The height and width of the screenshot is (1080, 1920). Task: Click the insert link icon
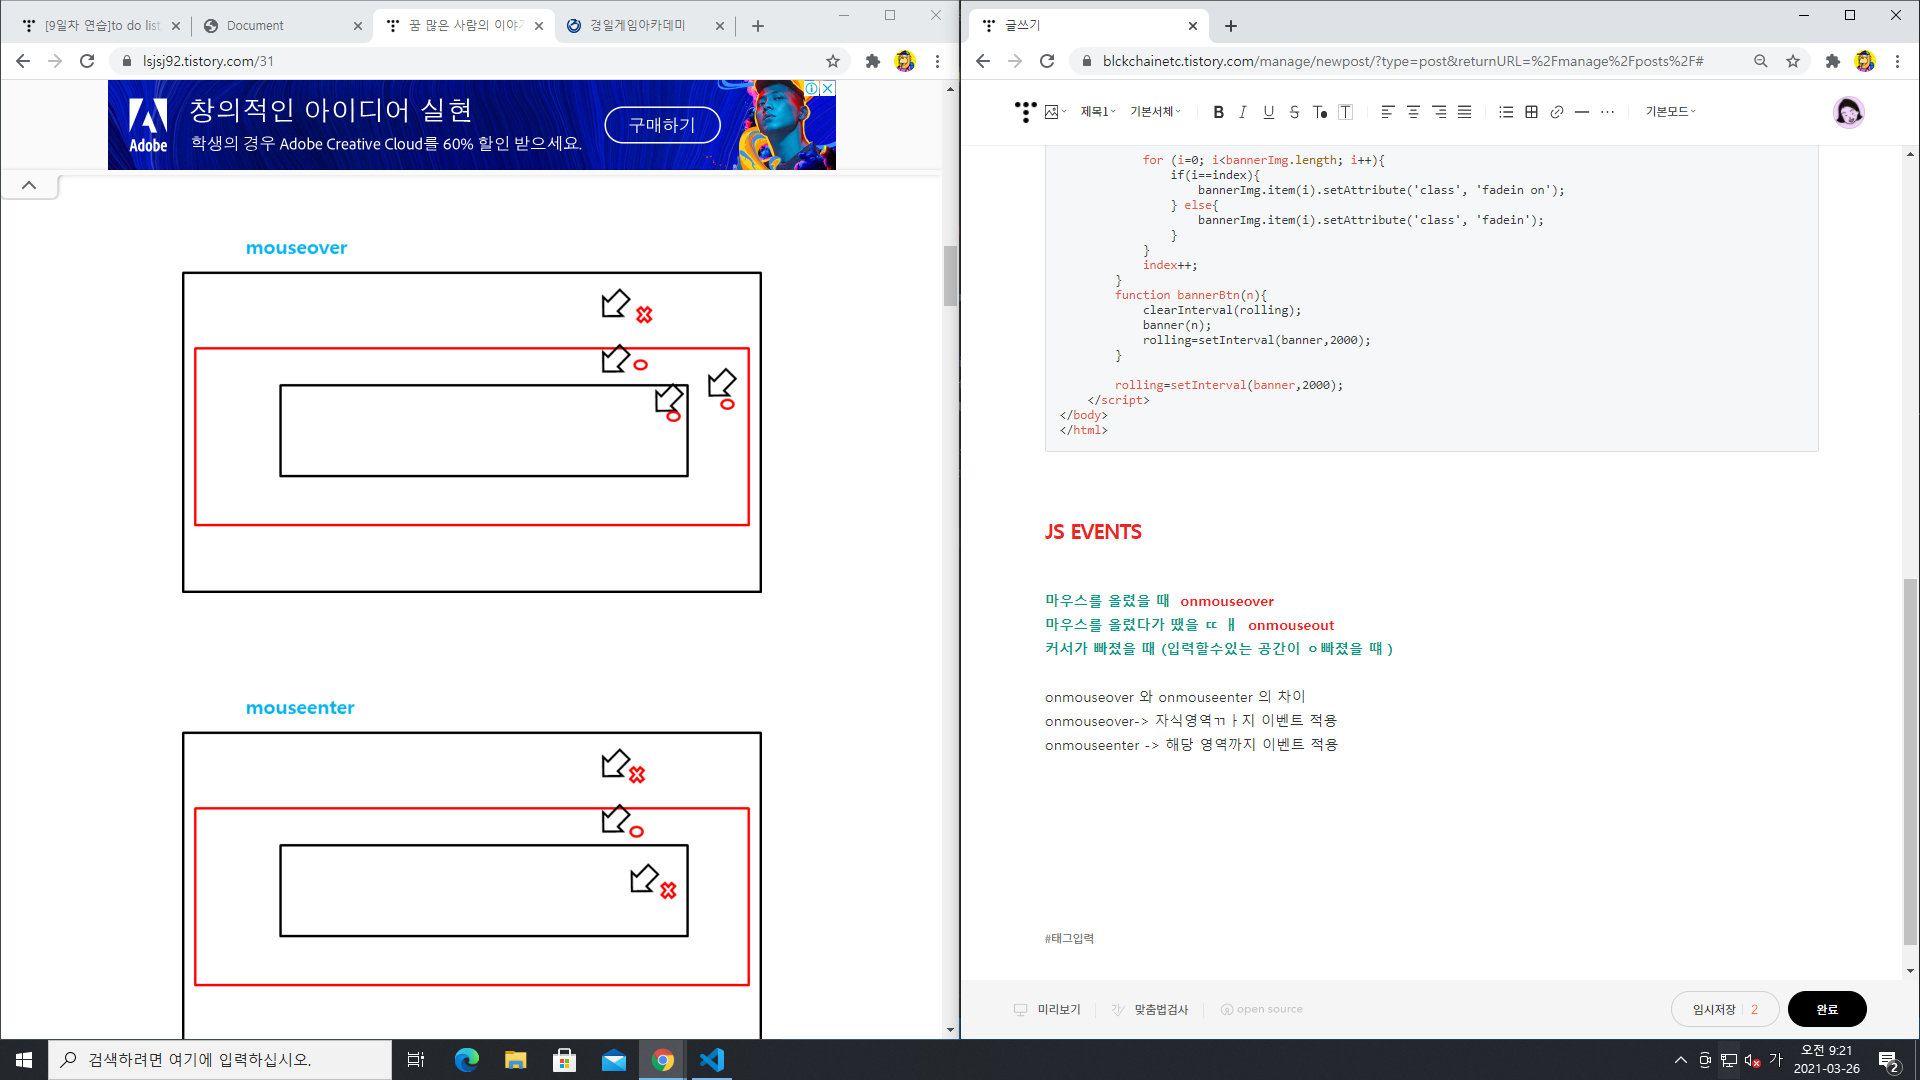1556,112
